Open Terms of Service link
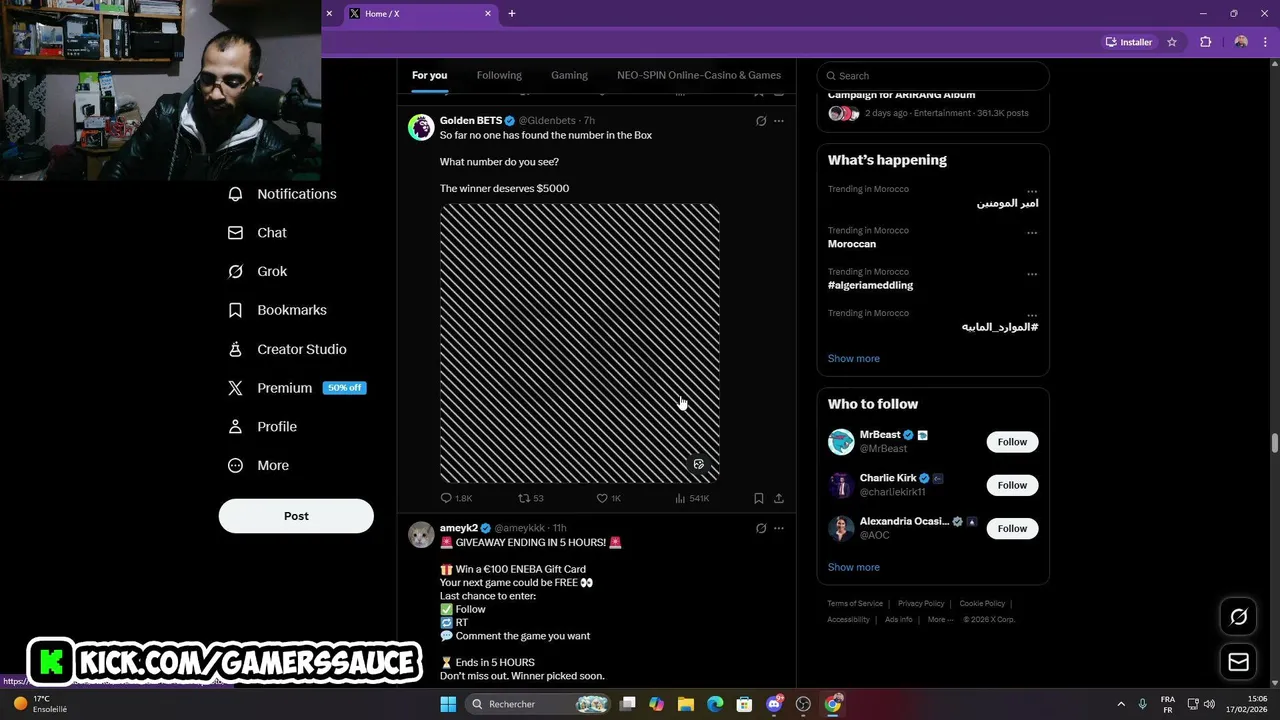This screenshot has width=1280, height=720. (855, 604)
